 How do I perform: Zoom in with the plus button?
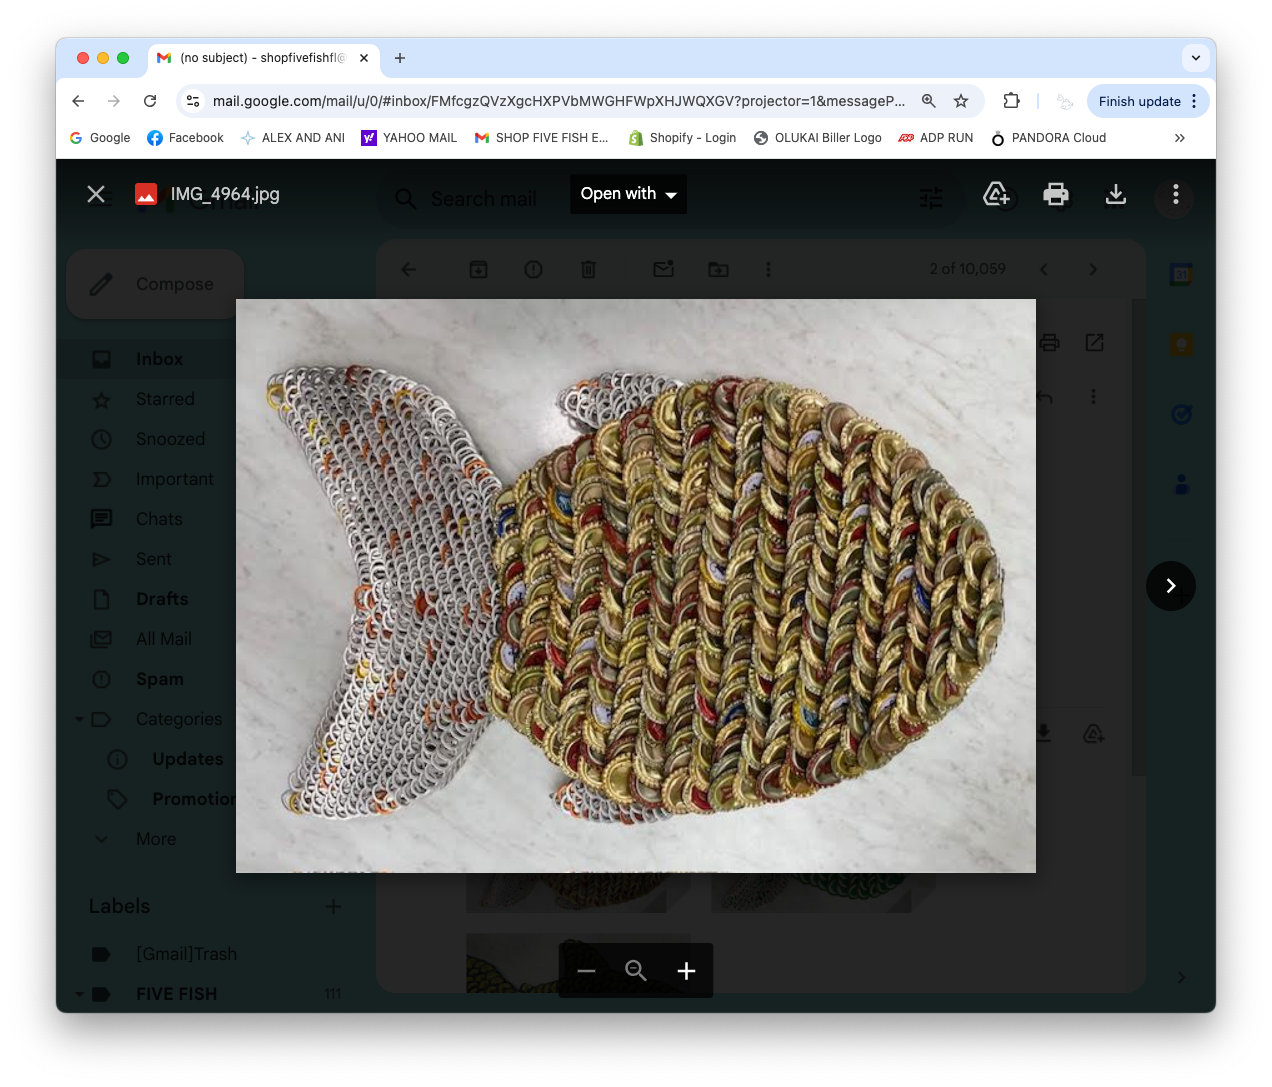[686, 971]
